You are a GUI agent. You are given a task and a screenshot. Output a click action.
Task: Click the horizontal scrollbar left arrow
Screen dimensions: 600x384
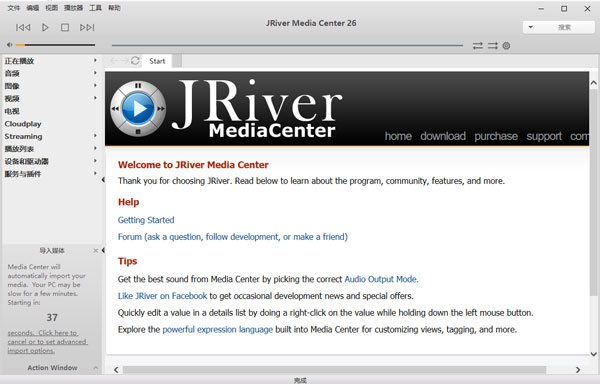click(116, 370)
